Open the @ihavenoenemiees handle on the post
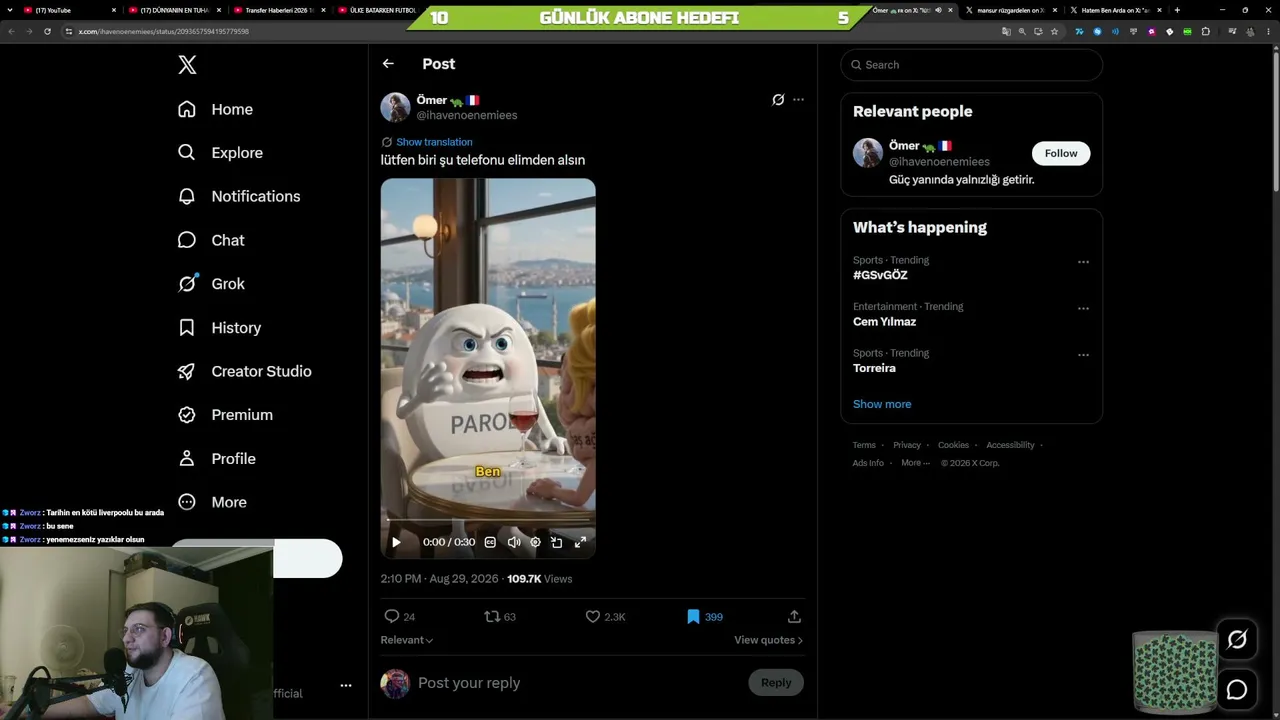Viewport: 1280px width, 720px height. [467, 115]
